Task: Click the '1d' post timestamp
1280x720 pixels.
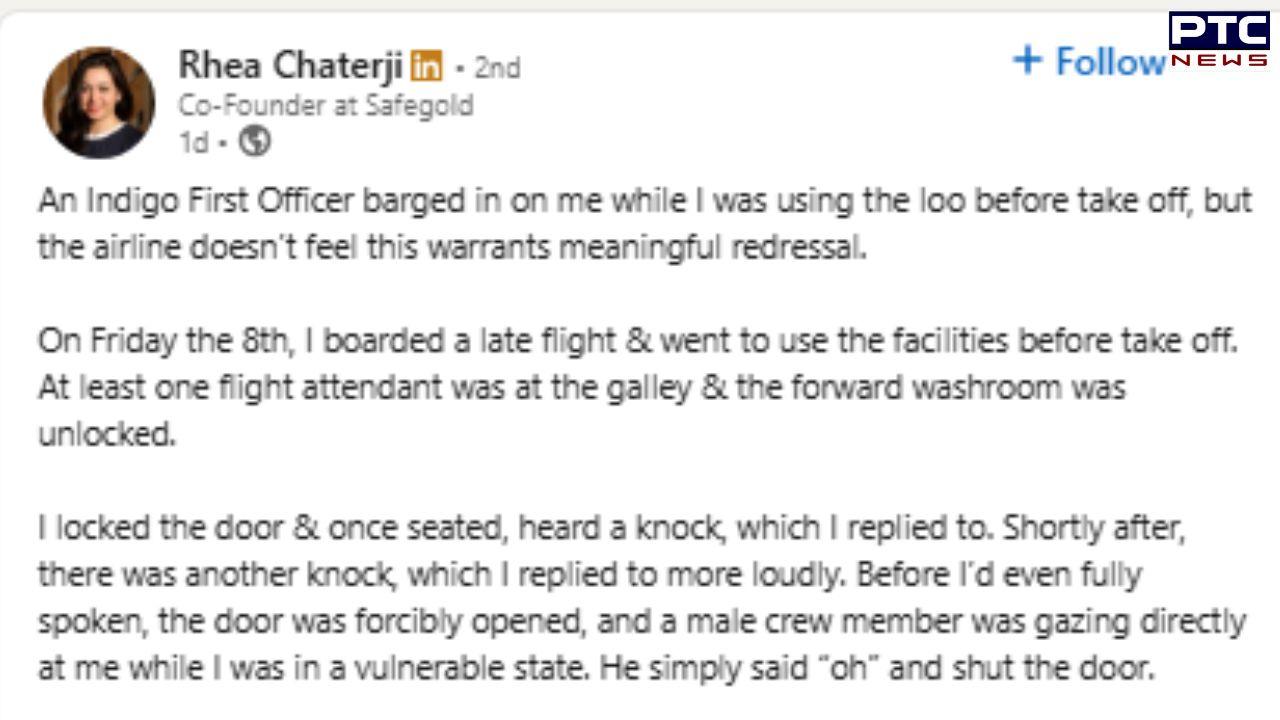Action: (194, 143)
